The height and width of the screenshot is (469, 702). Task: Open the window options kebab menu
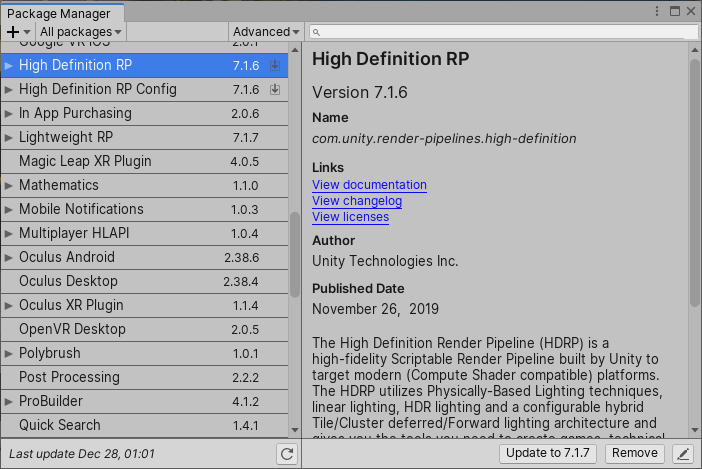[657, 10]
